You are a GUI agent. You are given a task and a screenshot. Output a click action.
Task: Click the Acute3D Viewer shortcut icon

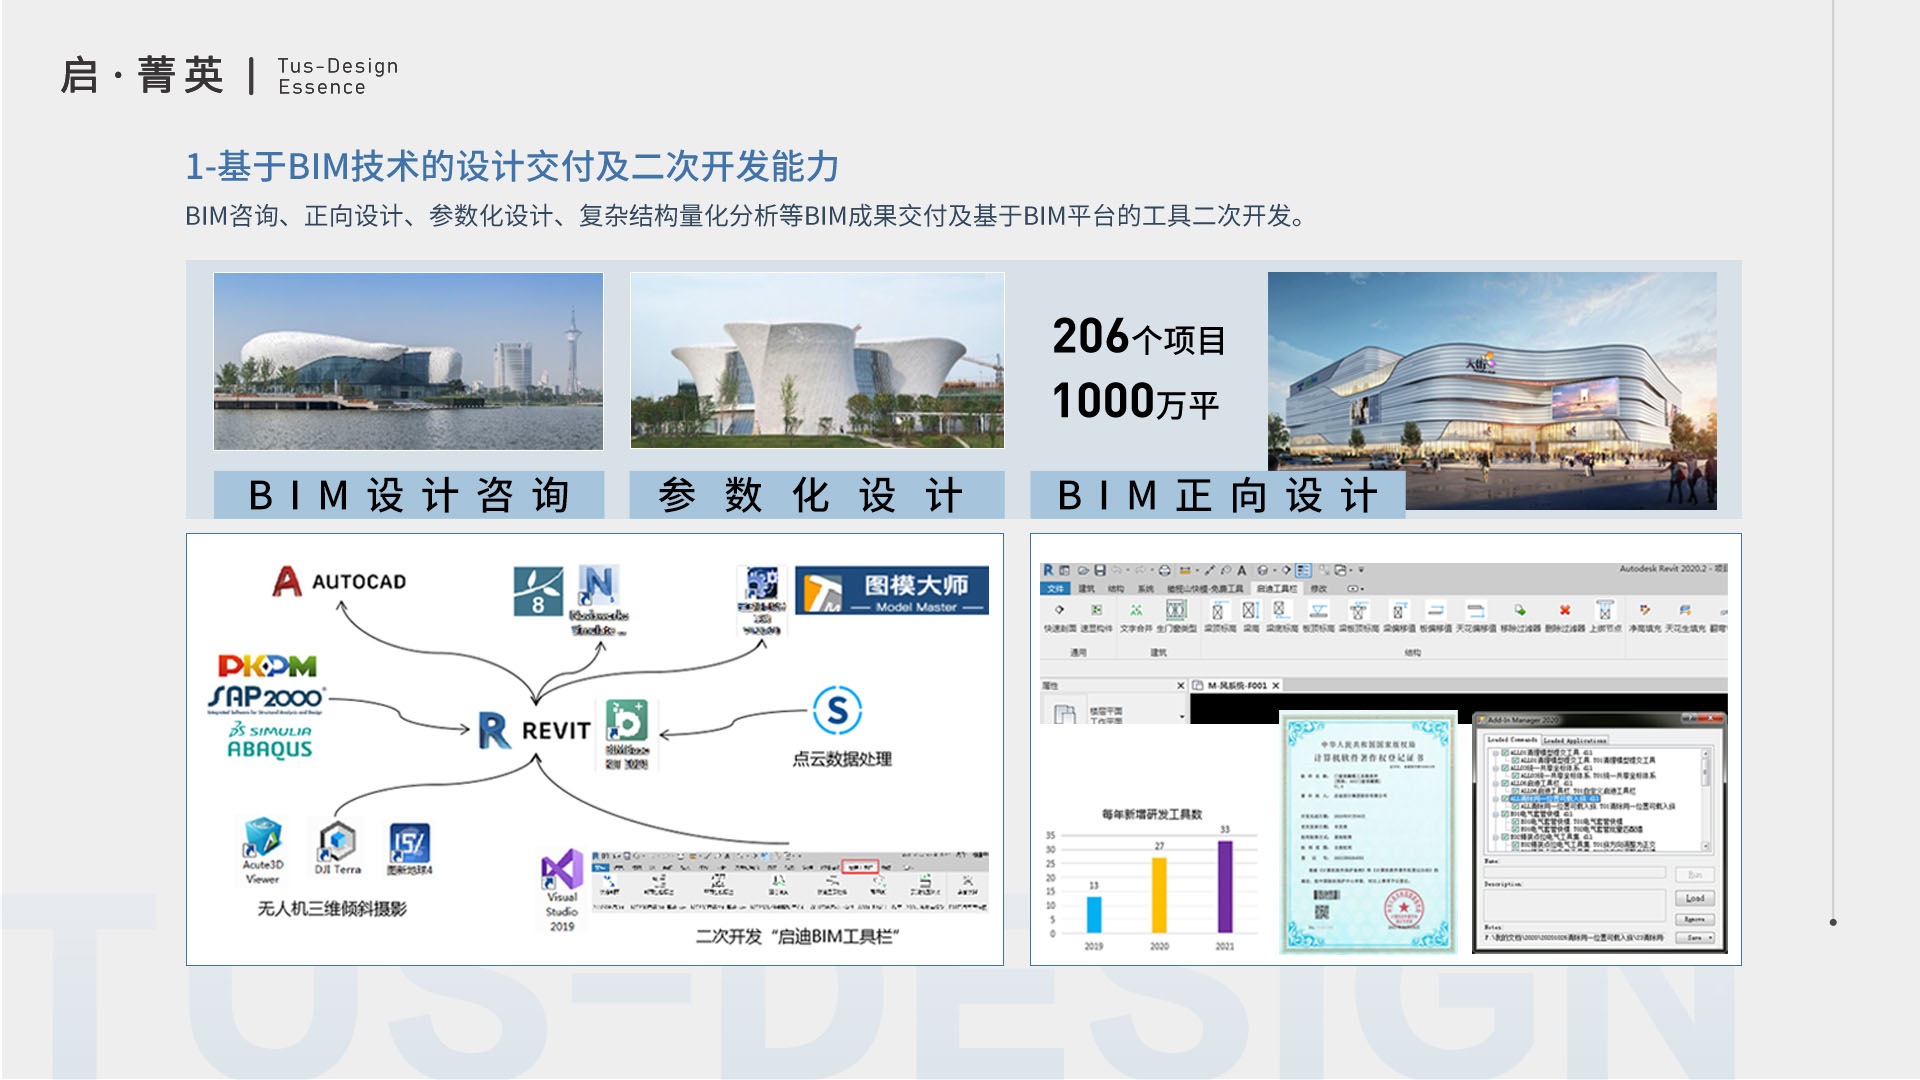[262, 838]
